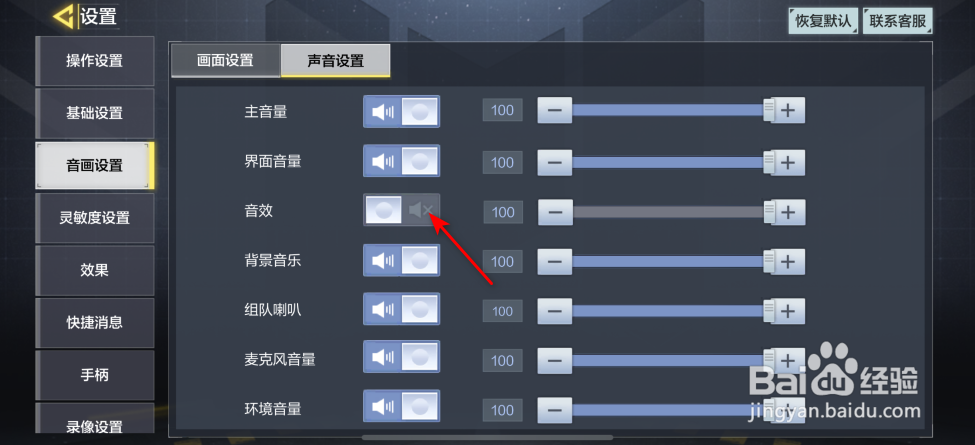Open 灵敏度设置 sidebar category

tap(95, 218)
